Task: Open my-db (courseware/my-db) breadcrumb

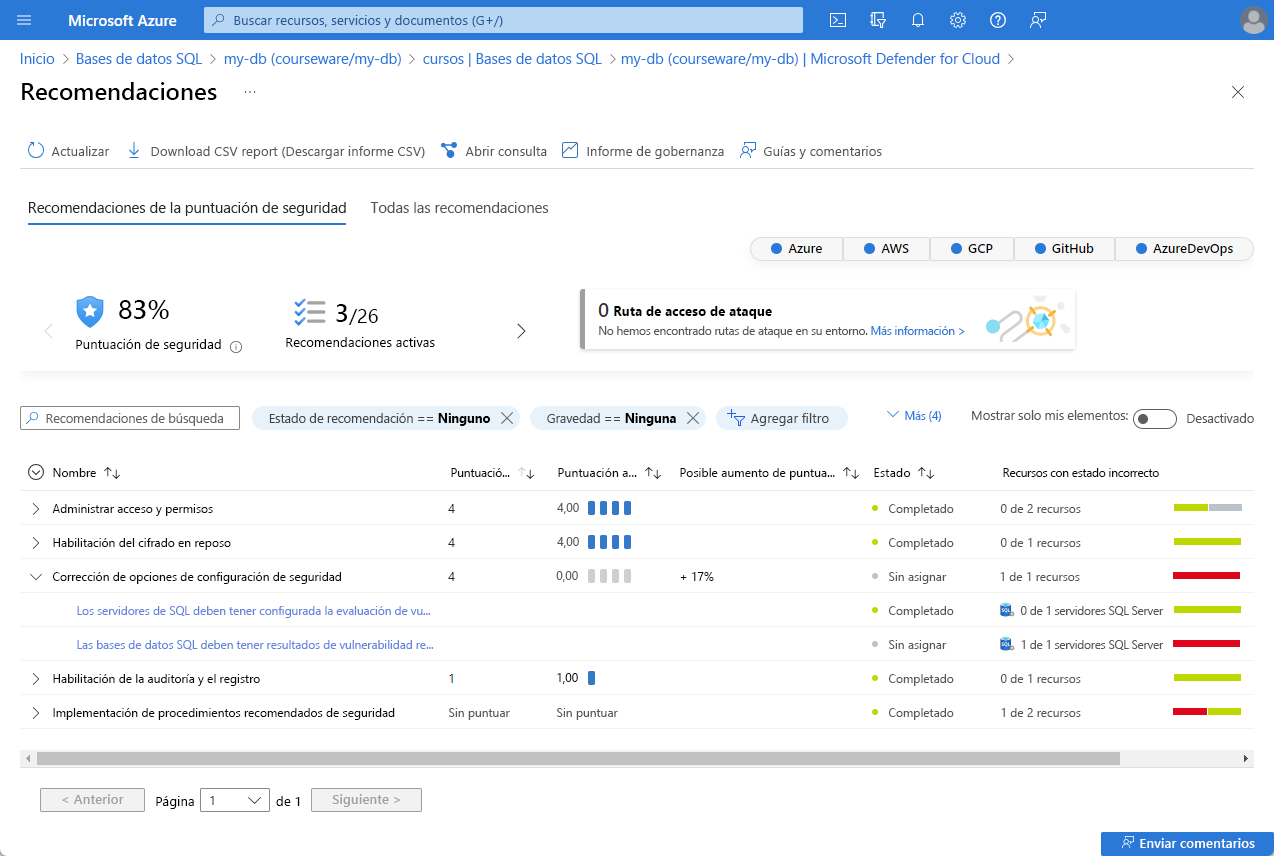Action: tap(312, 59)
